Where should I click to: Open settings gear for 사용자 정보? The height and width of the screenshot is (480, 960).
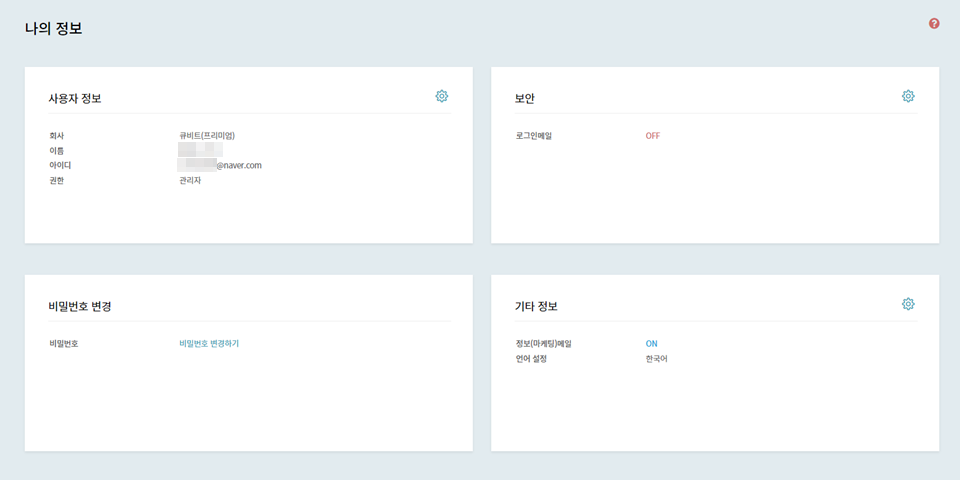coord(442,96)
